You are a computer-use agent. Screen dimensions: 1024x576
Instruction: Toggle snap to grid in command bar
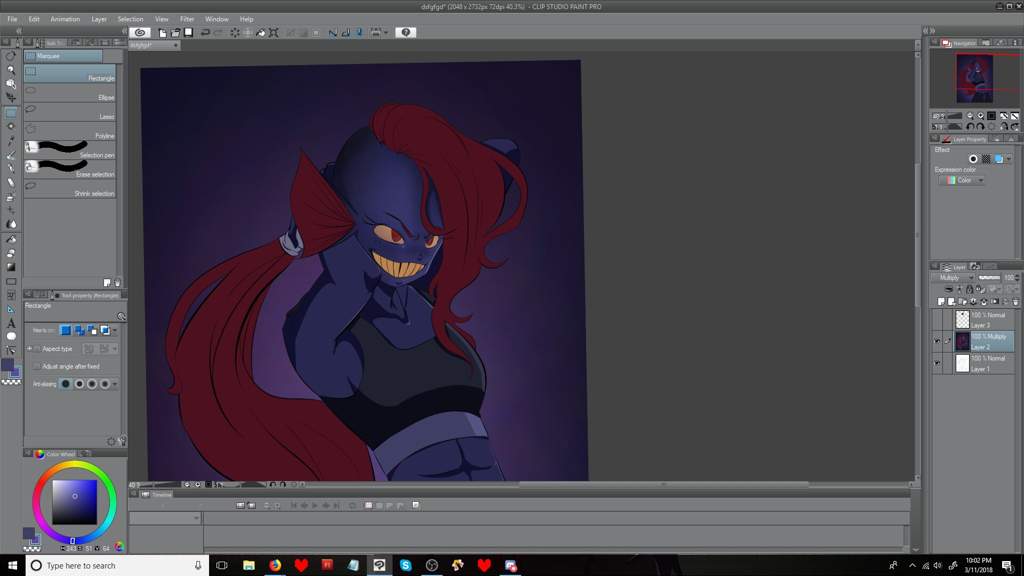click(359, 32)
